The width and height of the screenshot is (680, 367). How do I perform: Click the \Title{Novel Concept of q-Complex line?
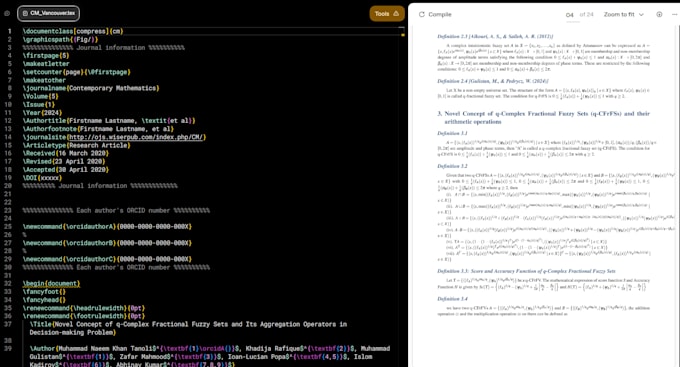tap(188, 328)
